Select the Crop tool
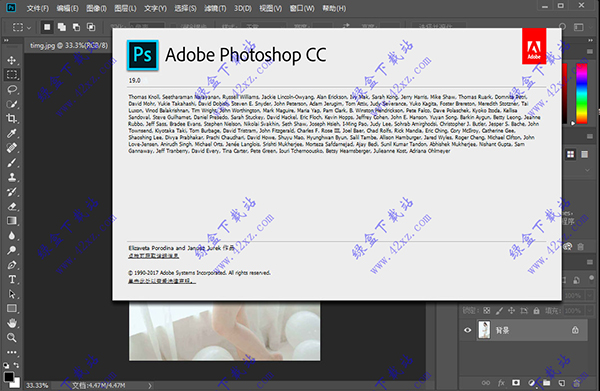The width and height of the screenshot is (600, 391). coord(12,119)
